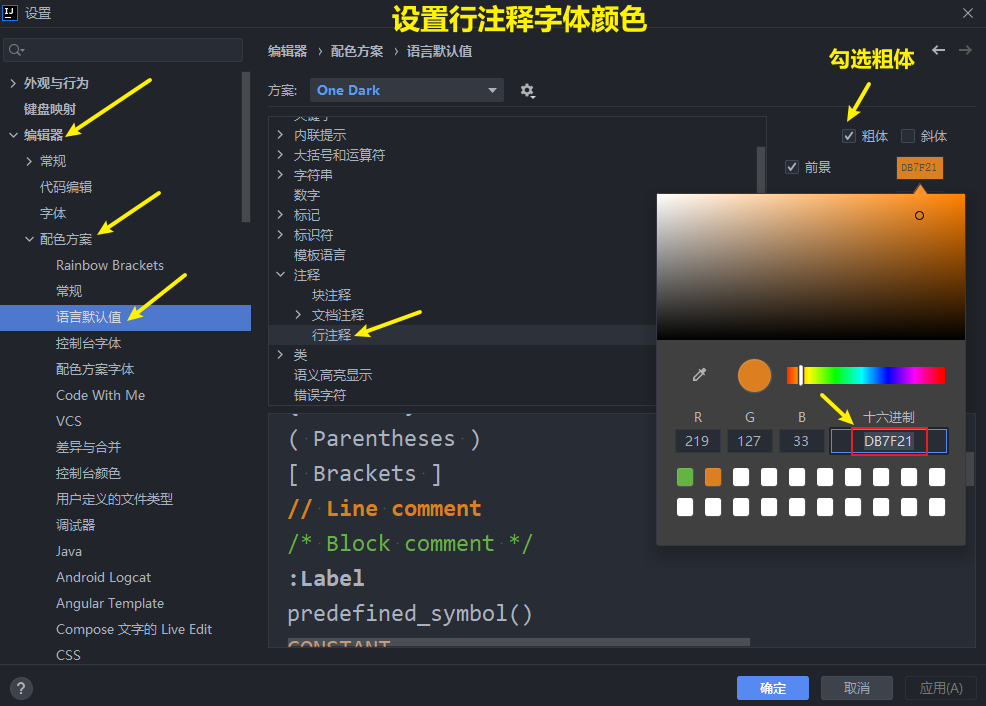This screenshot has width=986, height=706.
Task: Click the search magnifier icon in sidebar
Action: (x=16, y=50)
